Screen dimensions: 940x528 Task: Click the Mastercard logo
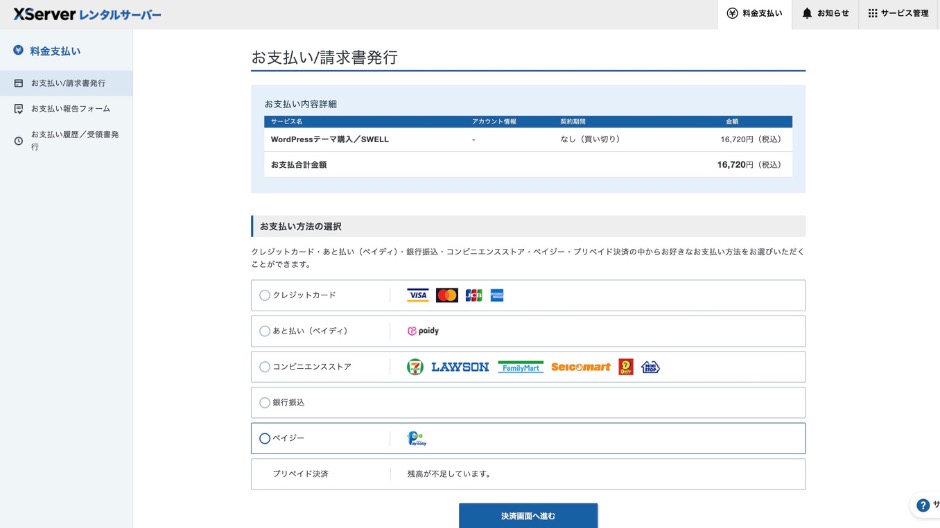(447, 295)
